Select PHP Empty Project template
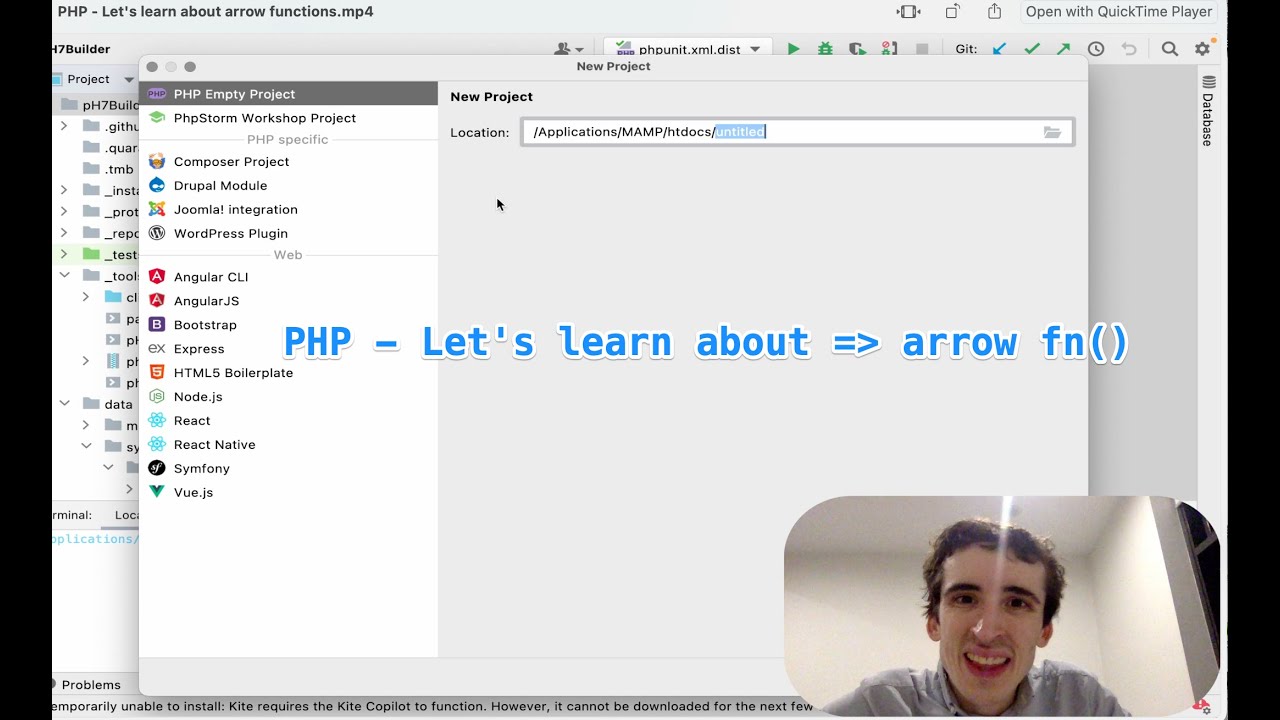Screen dimensions: 1280x720 [288, 94]
